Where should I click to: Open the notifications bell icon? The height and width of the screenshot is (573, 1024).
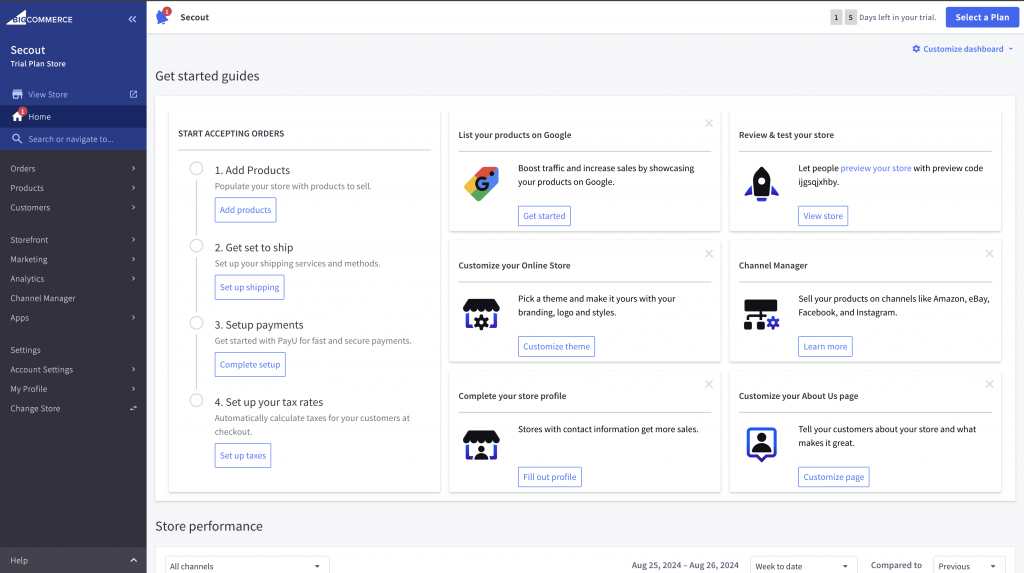pos(162,17)
